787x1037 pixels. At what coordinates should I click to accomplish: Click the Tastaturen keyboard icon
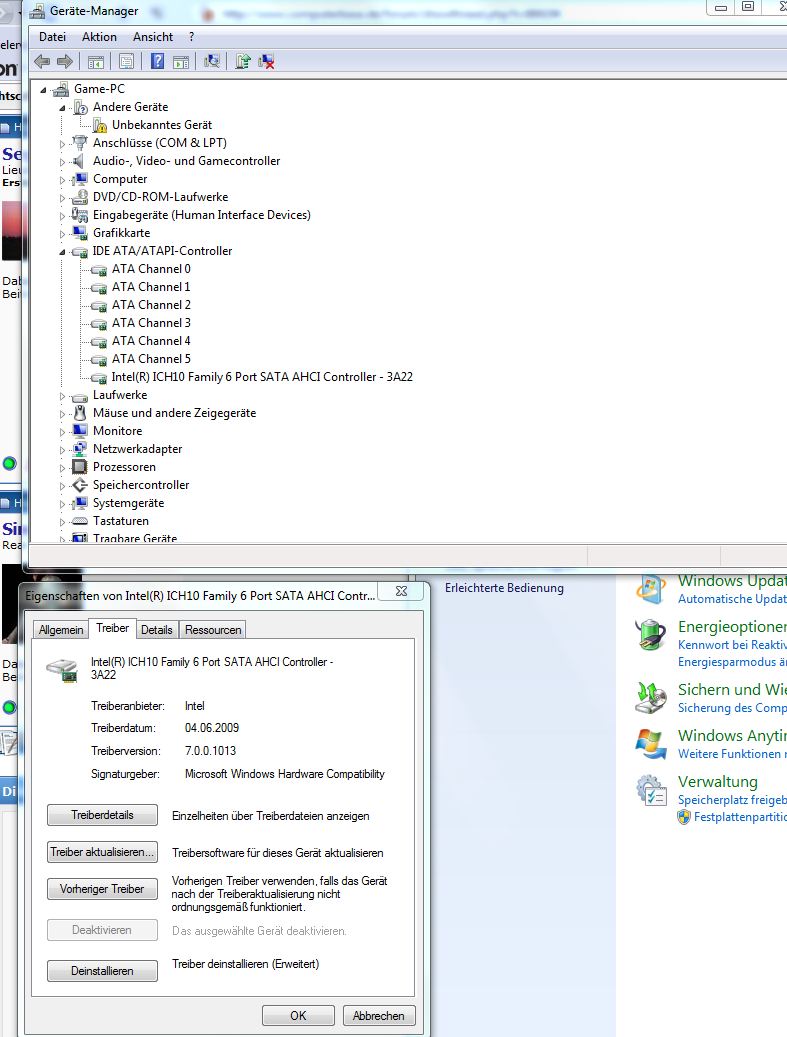click(x=80, y=521)
